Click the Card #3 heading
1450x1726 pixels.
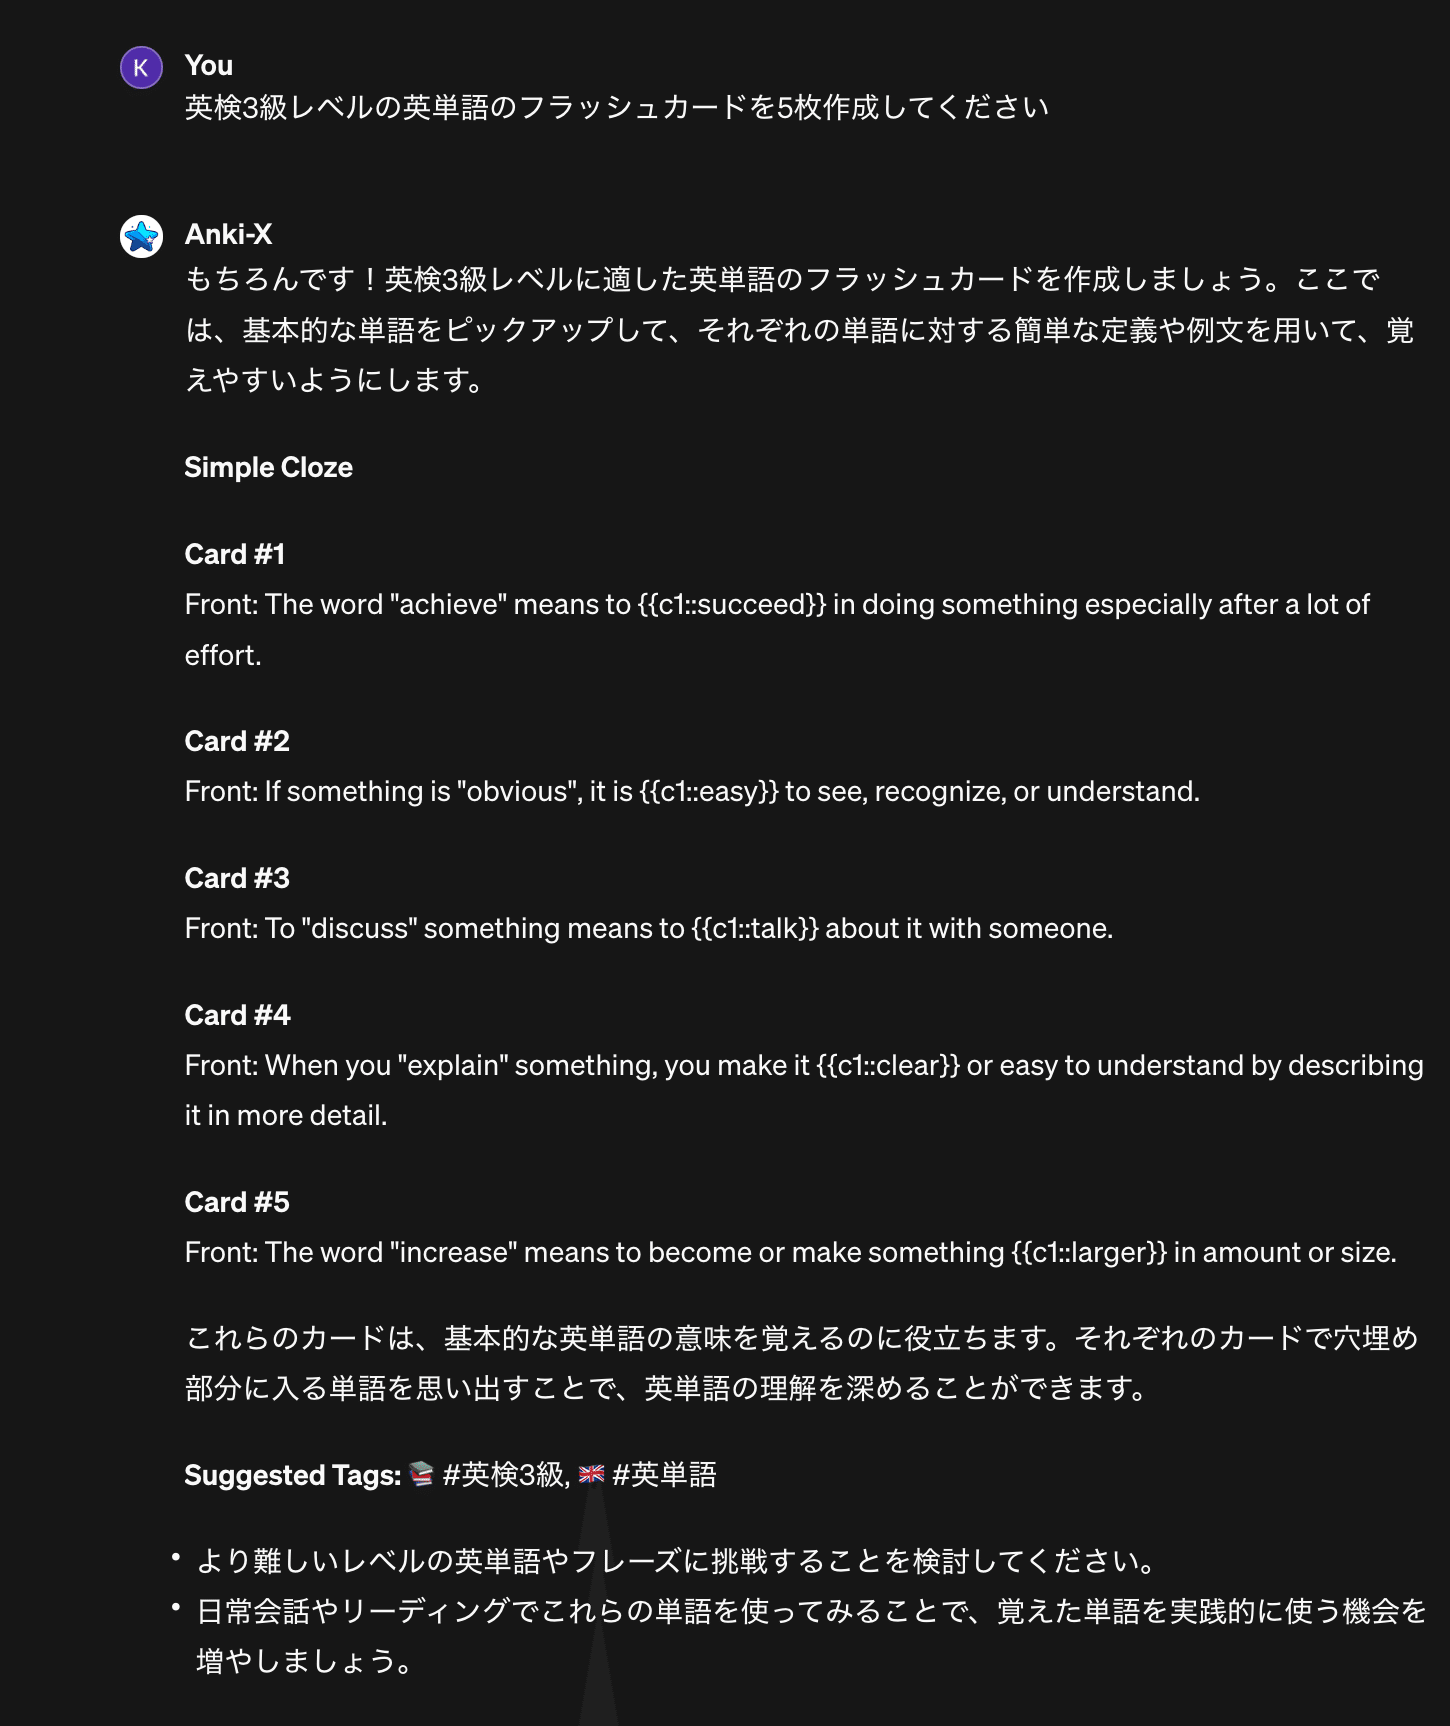tap(237, 878)
